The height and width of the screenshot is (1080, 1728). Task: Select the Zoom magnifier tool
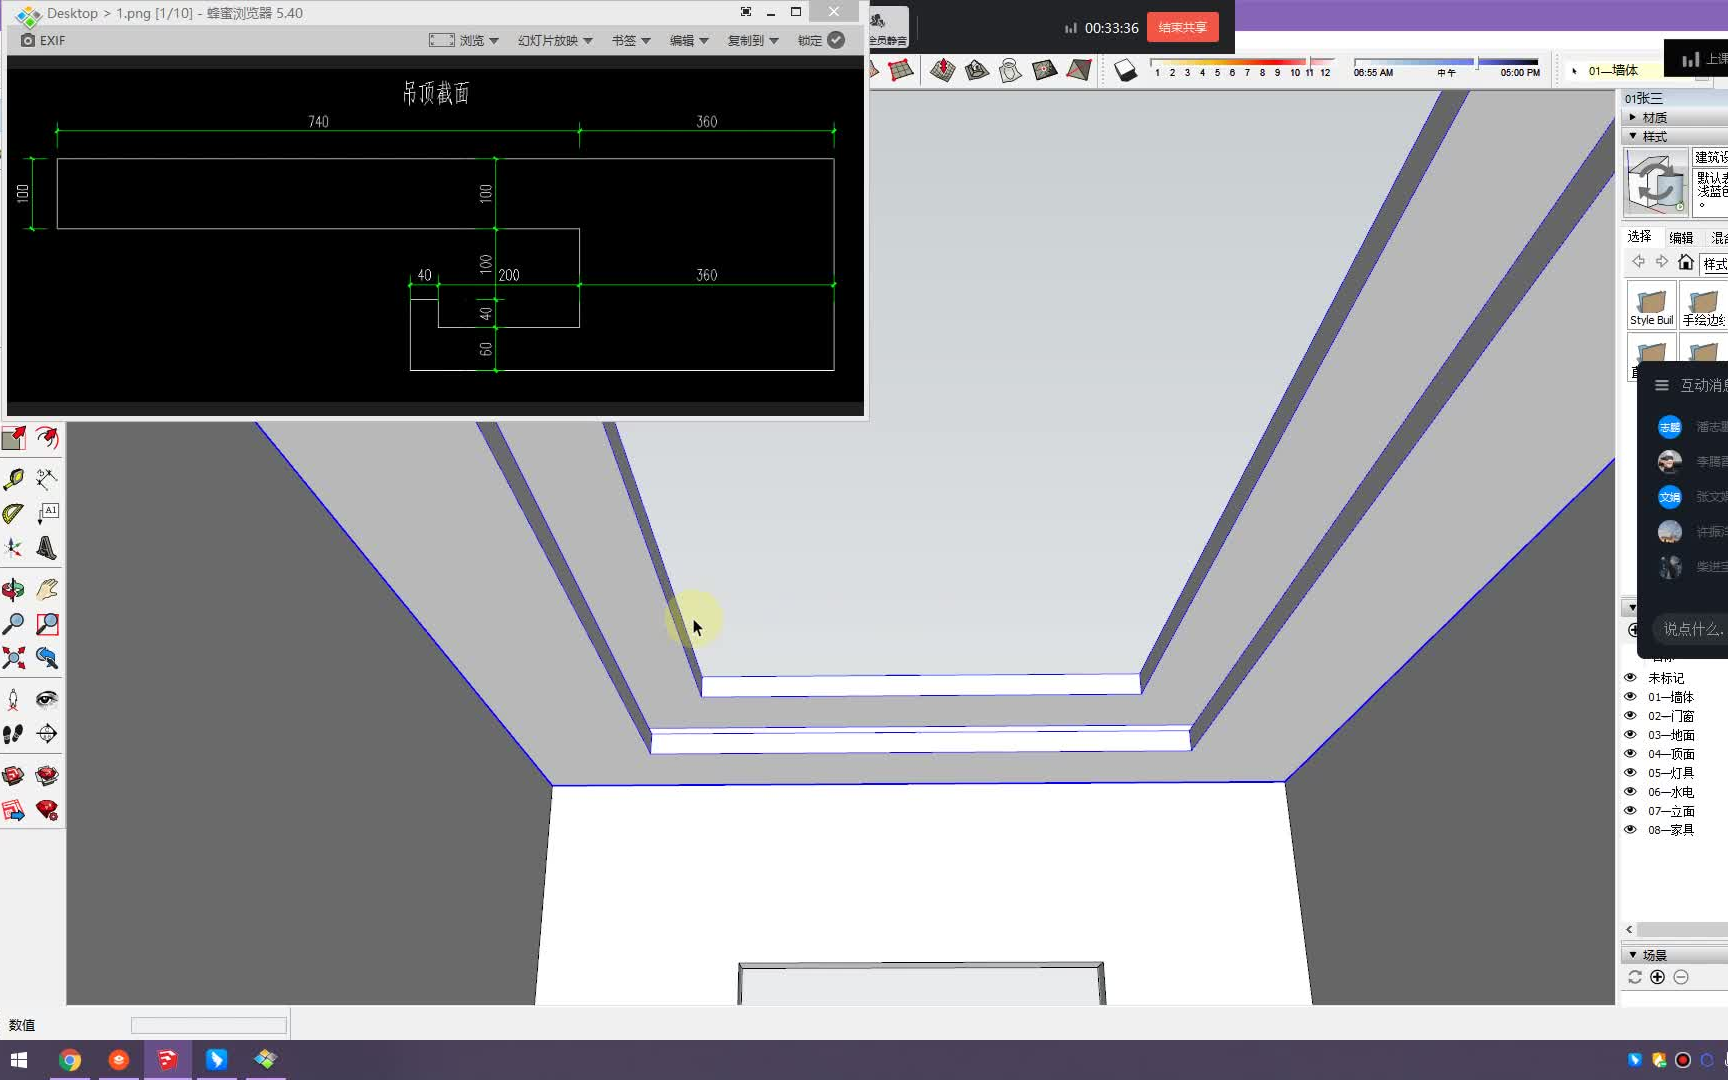14,624
